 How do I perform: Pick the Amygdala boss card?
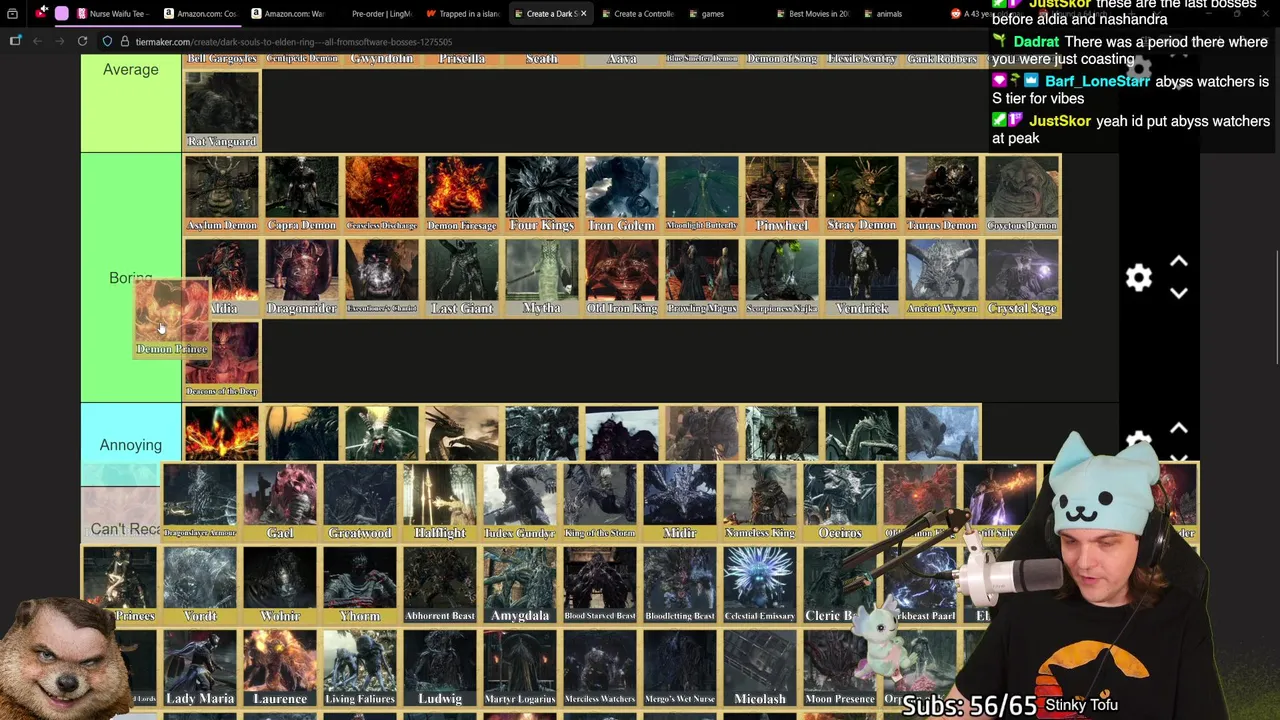point(520,585)
